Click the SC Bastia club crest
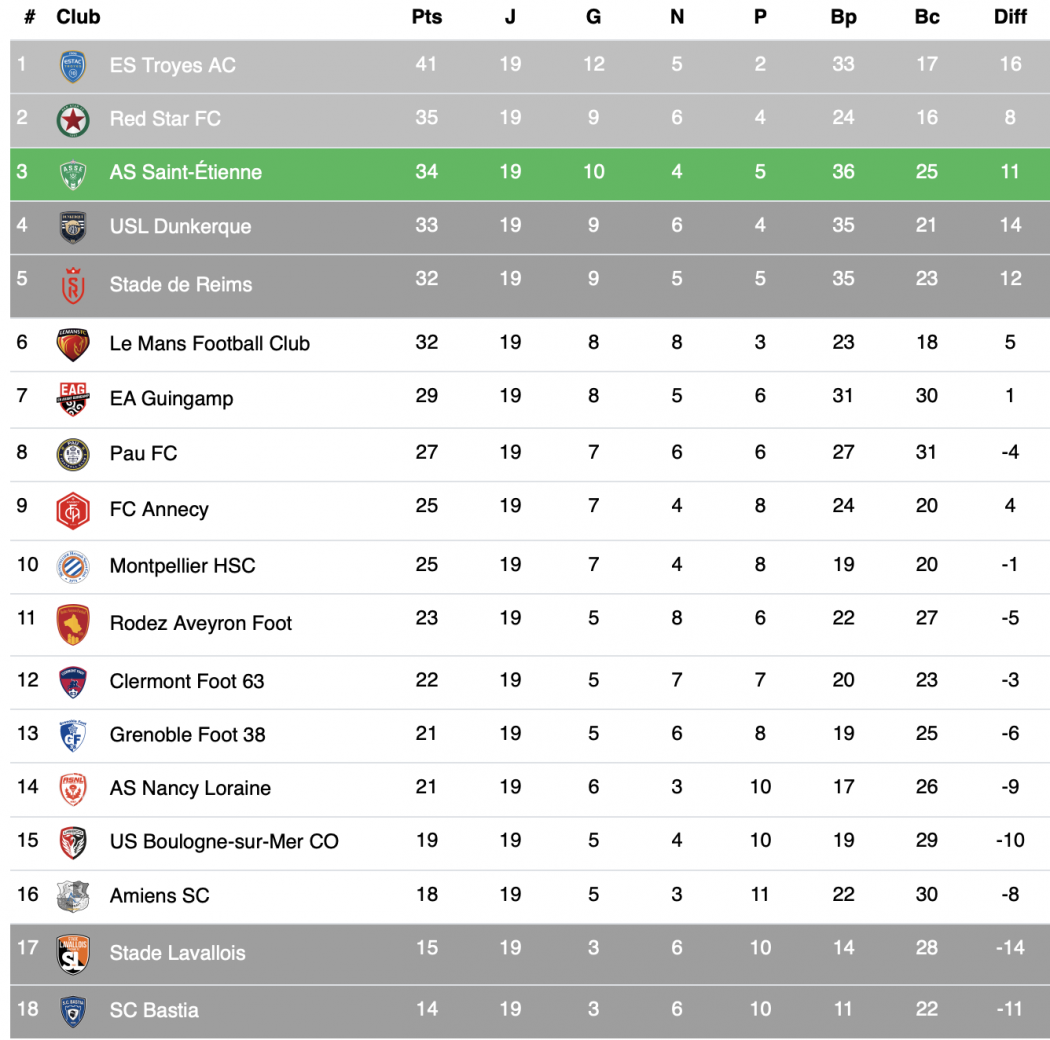Image resolution: width=1050 pixels, height=1040 pixels. click(x=73, y=1010)
